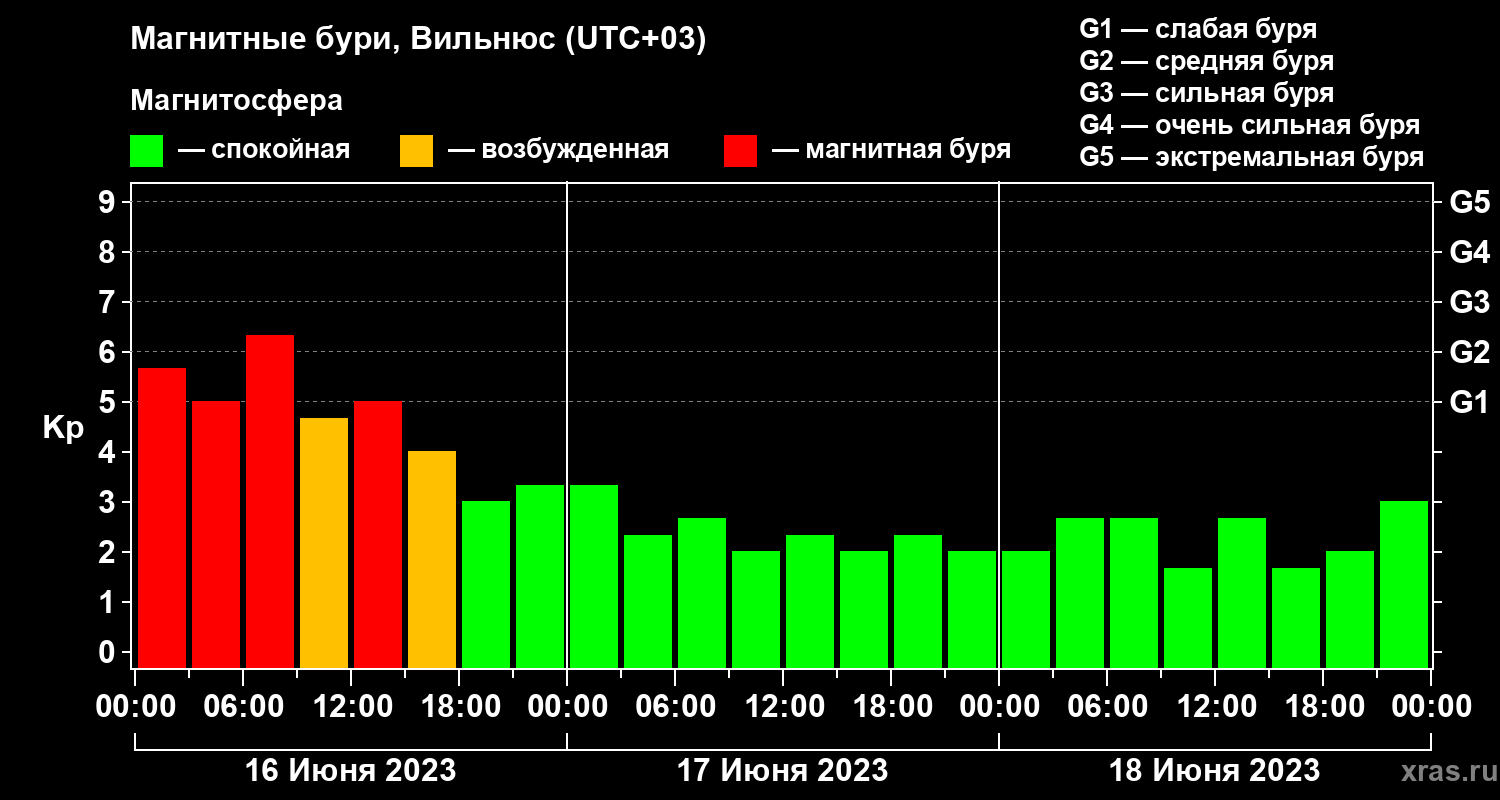
Task: Click the 'Магнитосфера' heading
Action: pos(236,101)
